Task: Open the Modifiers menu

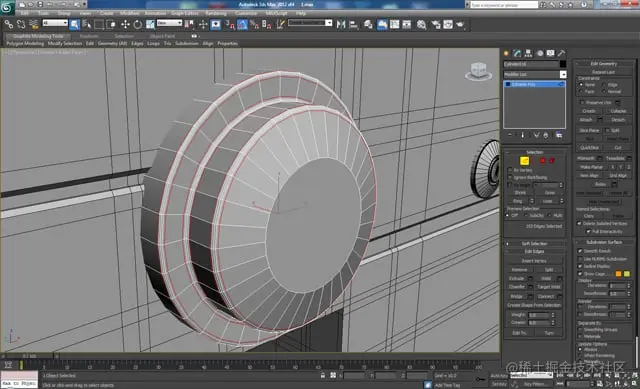Action: coord(130,13)
